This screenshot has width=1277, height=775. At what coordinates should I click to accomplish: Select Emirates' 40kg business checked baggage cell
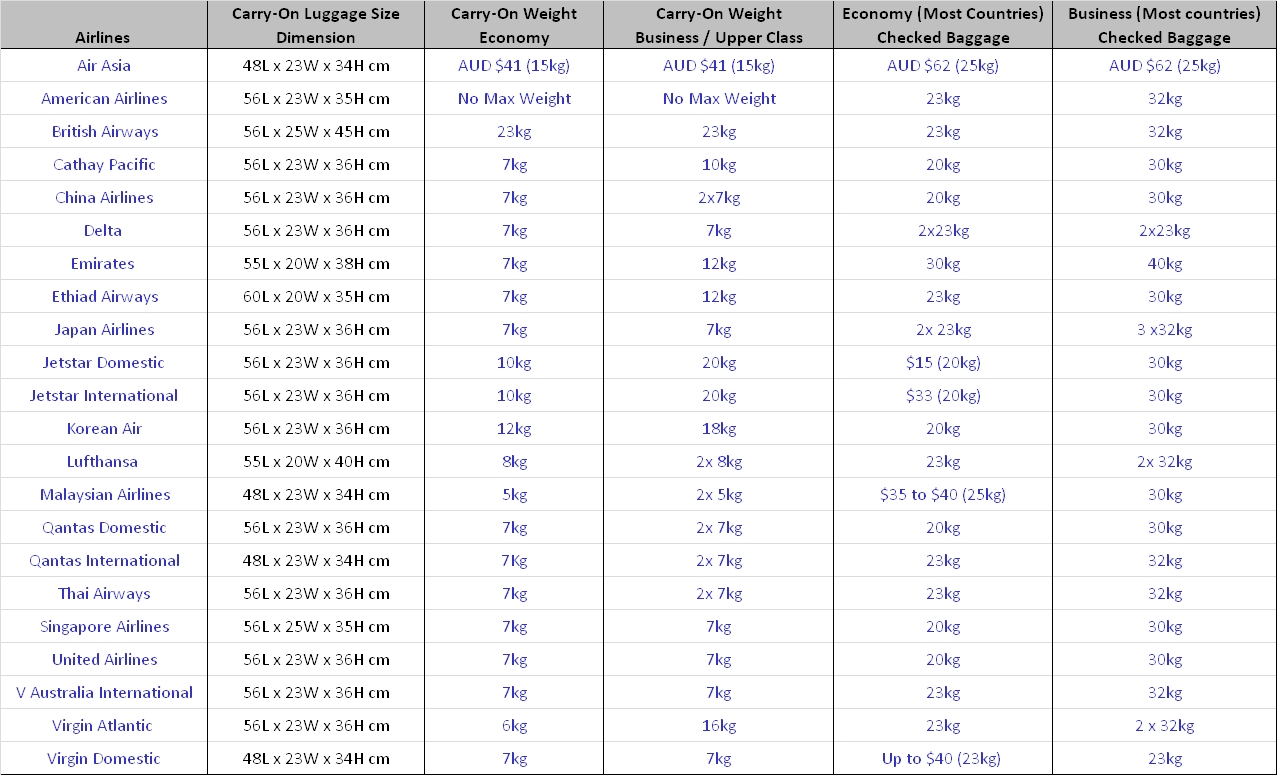click(1164, 264)
